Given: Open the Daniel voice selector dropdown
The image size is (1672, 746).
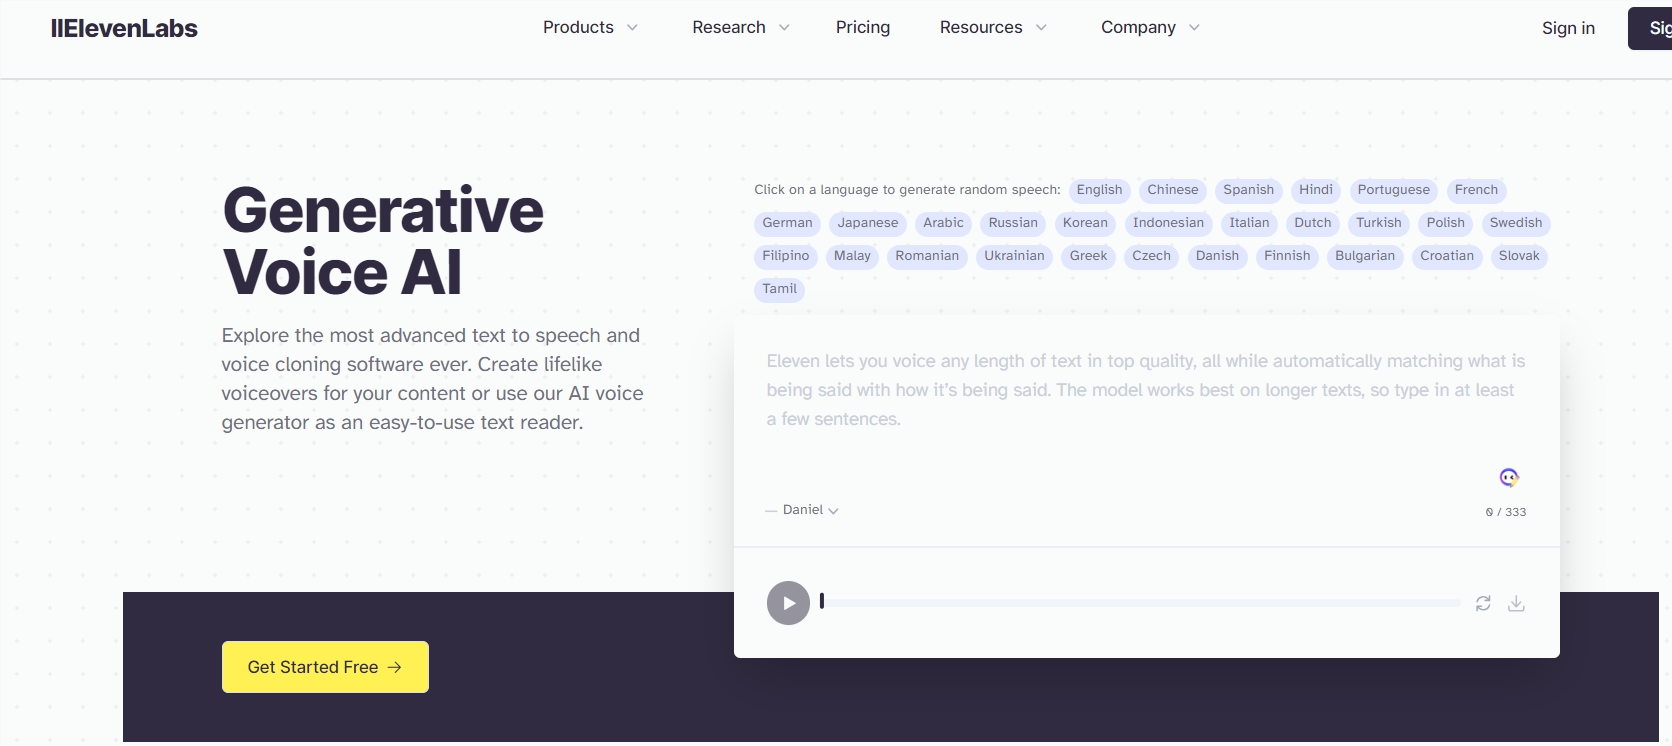Looking at the screenshot, I should (x=810, y=510).
